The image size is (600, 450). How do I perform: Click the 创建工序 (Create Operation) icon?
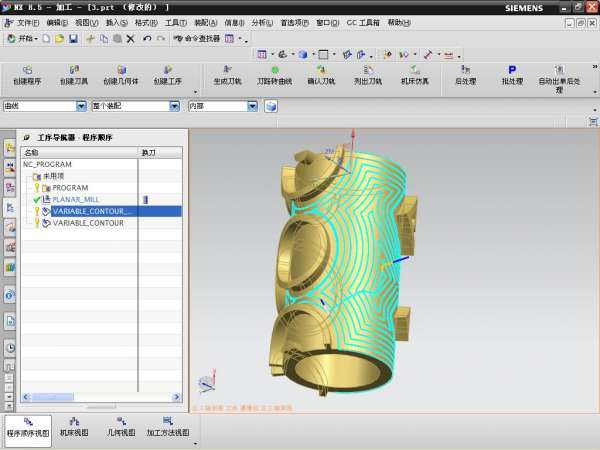tap(168, 75)
